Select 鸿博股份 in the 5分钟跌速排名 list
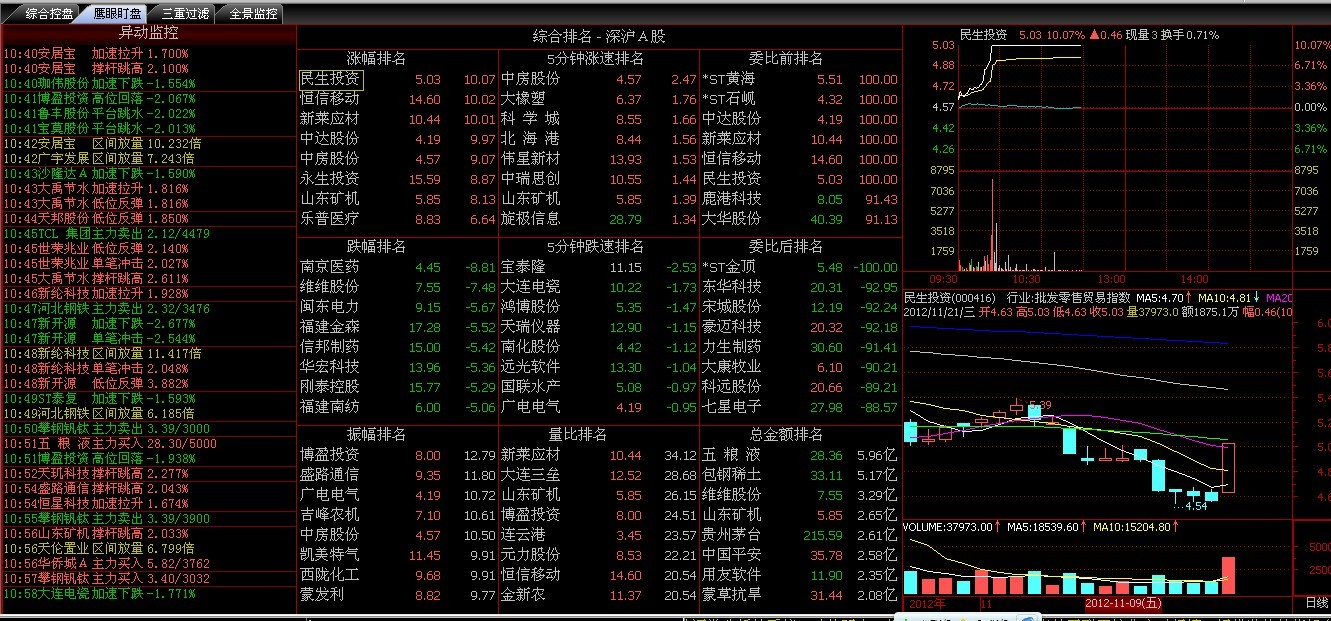Image resolution: width=1331 pixels, height=621 pixels. 530,307
